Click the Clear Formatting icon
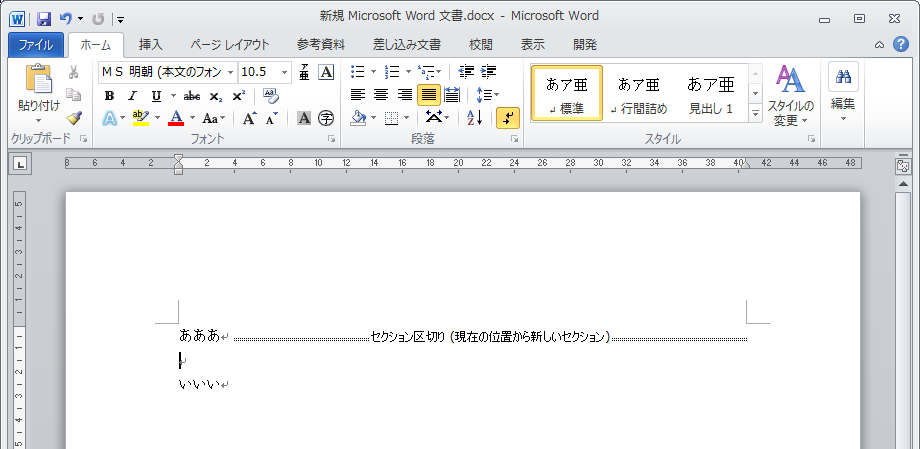Image resolution: width=920 pixels, height=449 pixels. [x=271, y=95]
